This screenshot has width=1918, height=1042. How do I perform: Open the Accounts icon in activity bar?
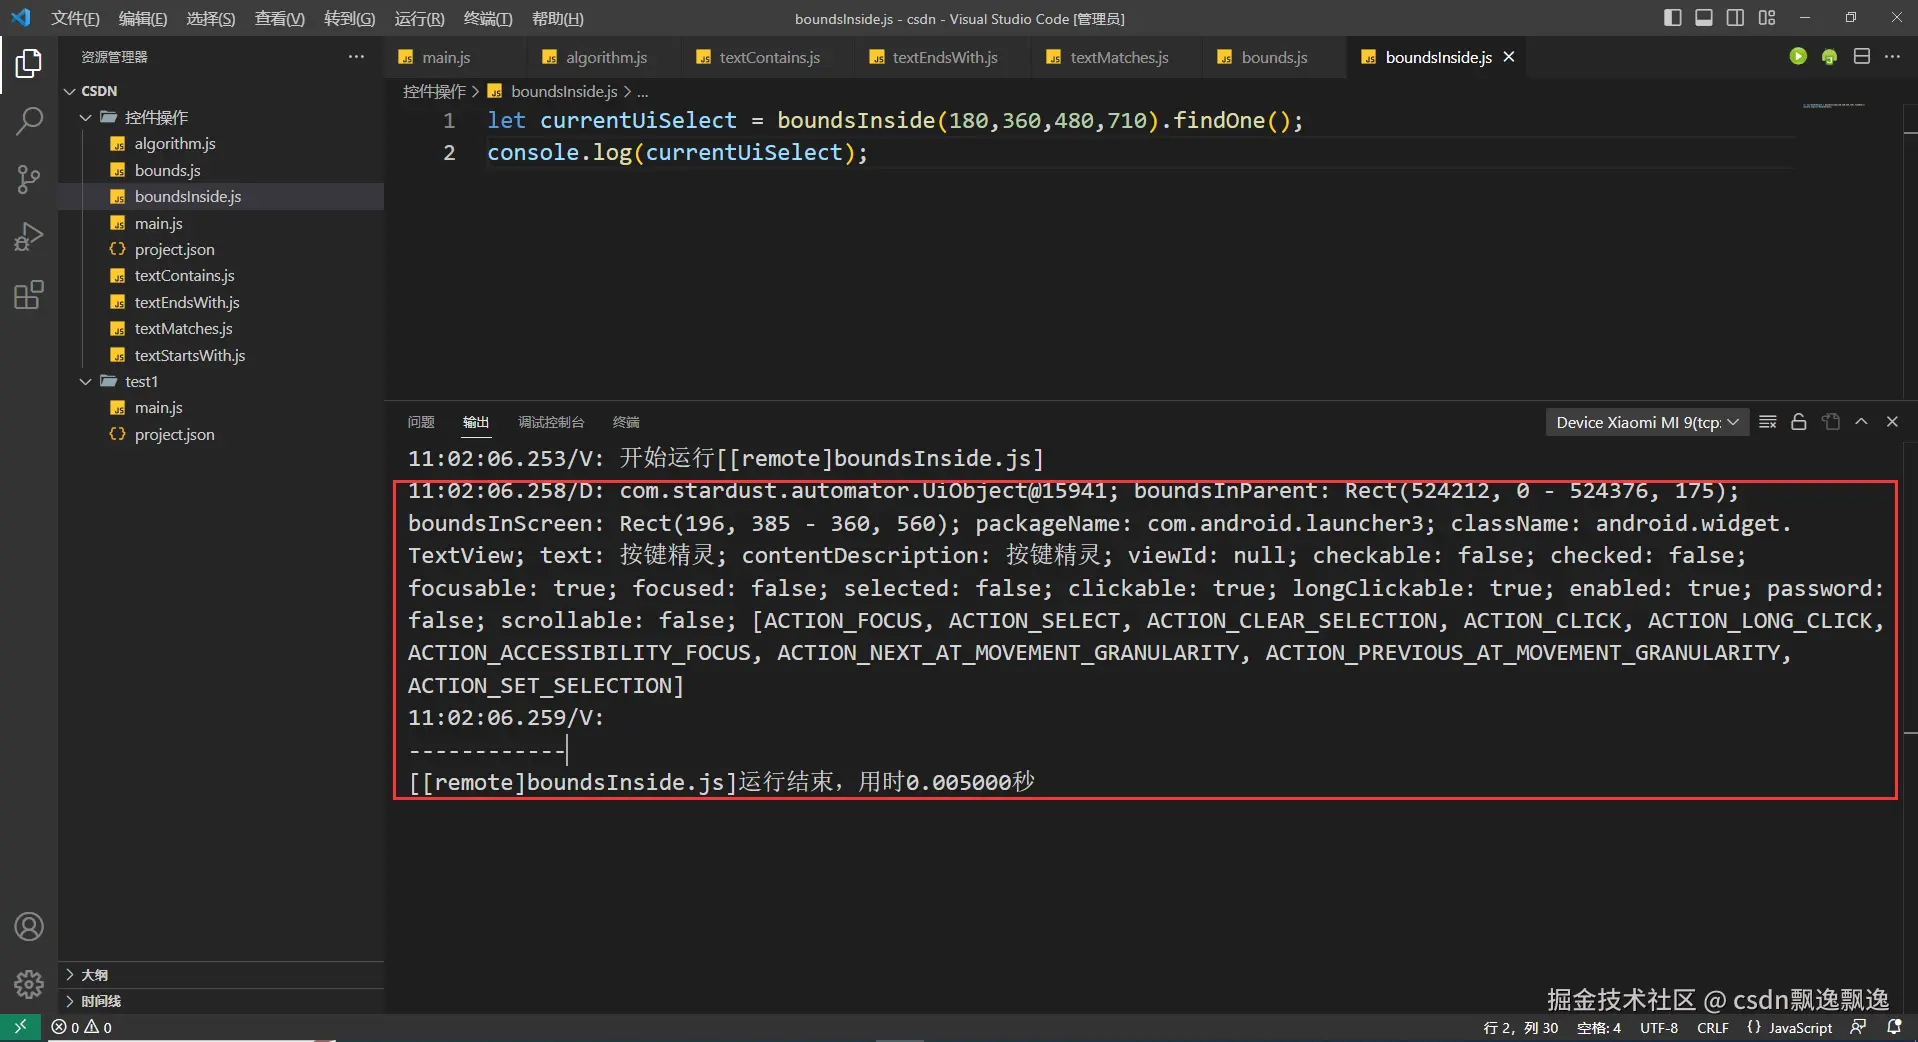pyautogui.click(x=29, y=927)
